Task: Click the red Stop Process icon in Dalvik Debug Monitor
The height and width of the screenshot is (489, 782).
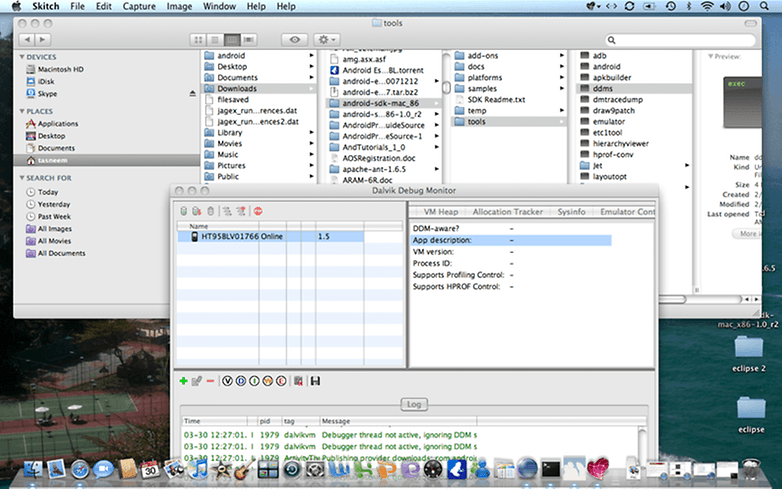Action: pyautogui.click(x=258, y=211)
